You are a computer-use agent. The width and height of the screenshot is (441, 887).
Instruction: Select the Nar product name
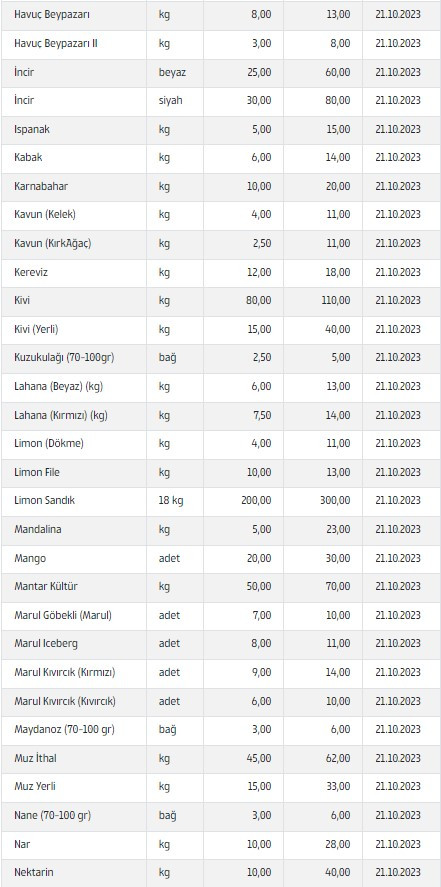22,844
